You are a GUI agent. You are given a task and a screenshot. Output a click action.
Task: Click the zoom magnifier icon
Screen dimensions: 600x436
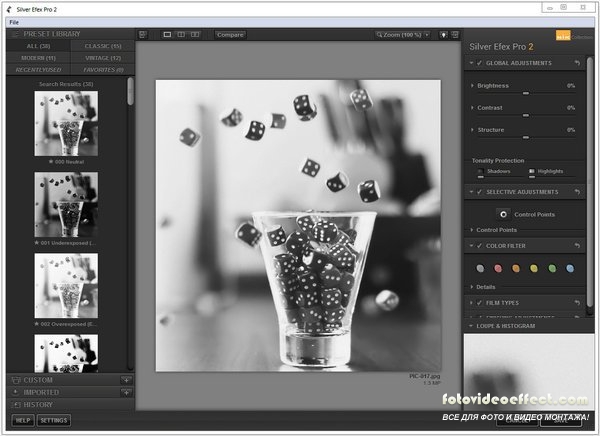[x=379, y=35]
